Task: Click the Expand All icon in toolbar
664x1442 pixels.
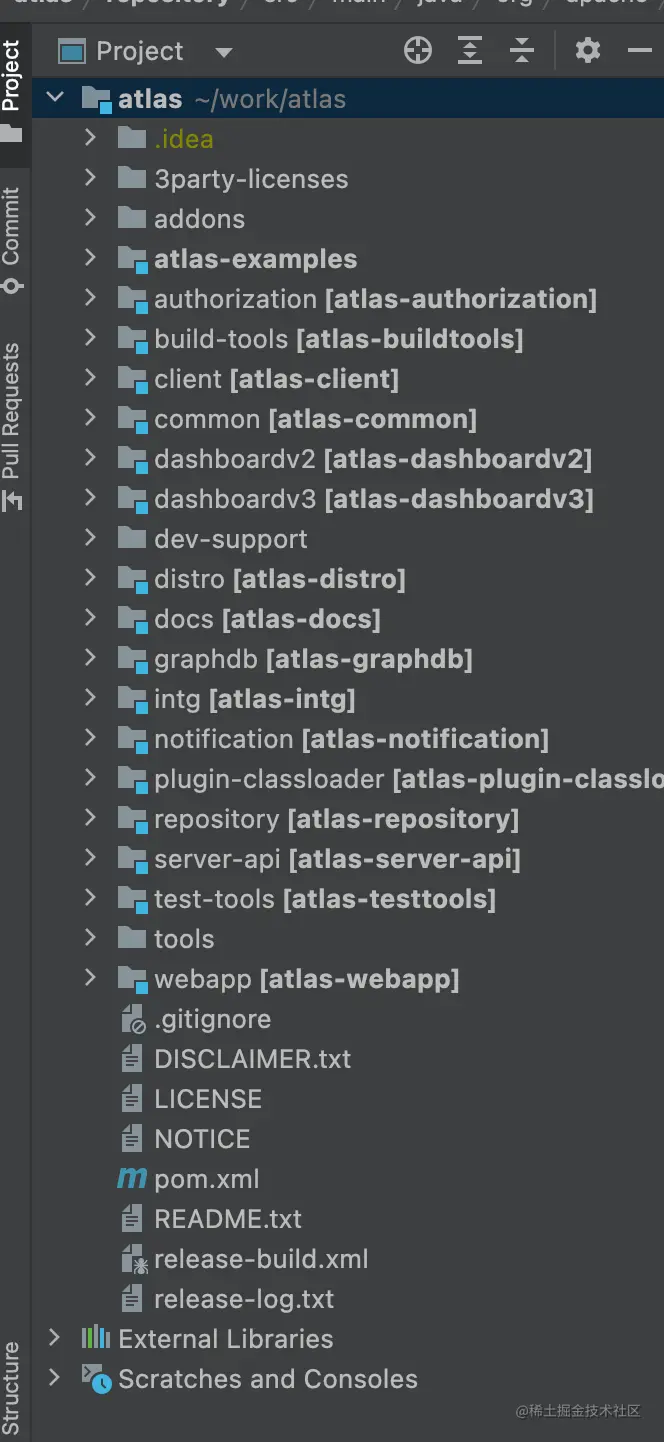Action: click(x=470, y=51)
